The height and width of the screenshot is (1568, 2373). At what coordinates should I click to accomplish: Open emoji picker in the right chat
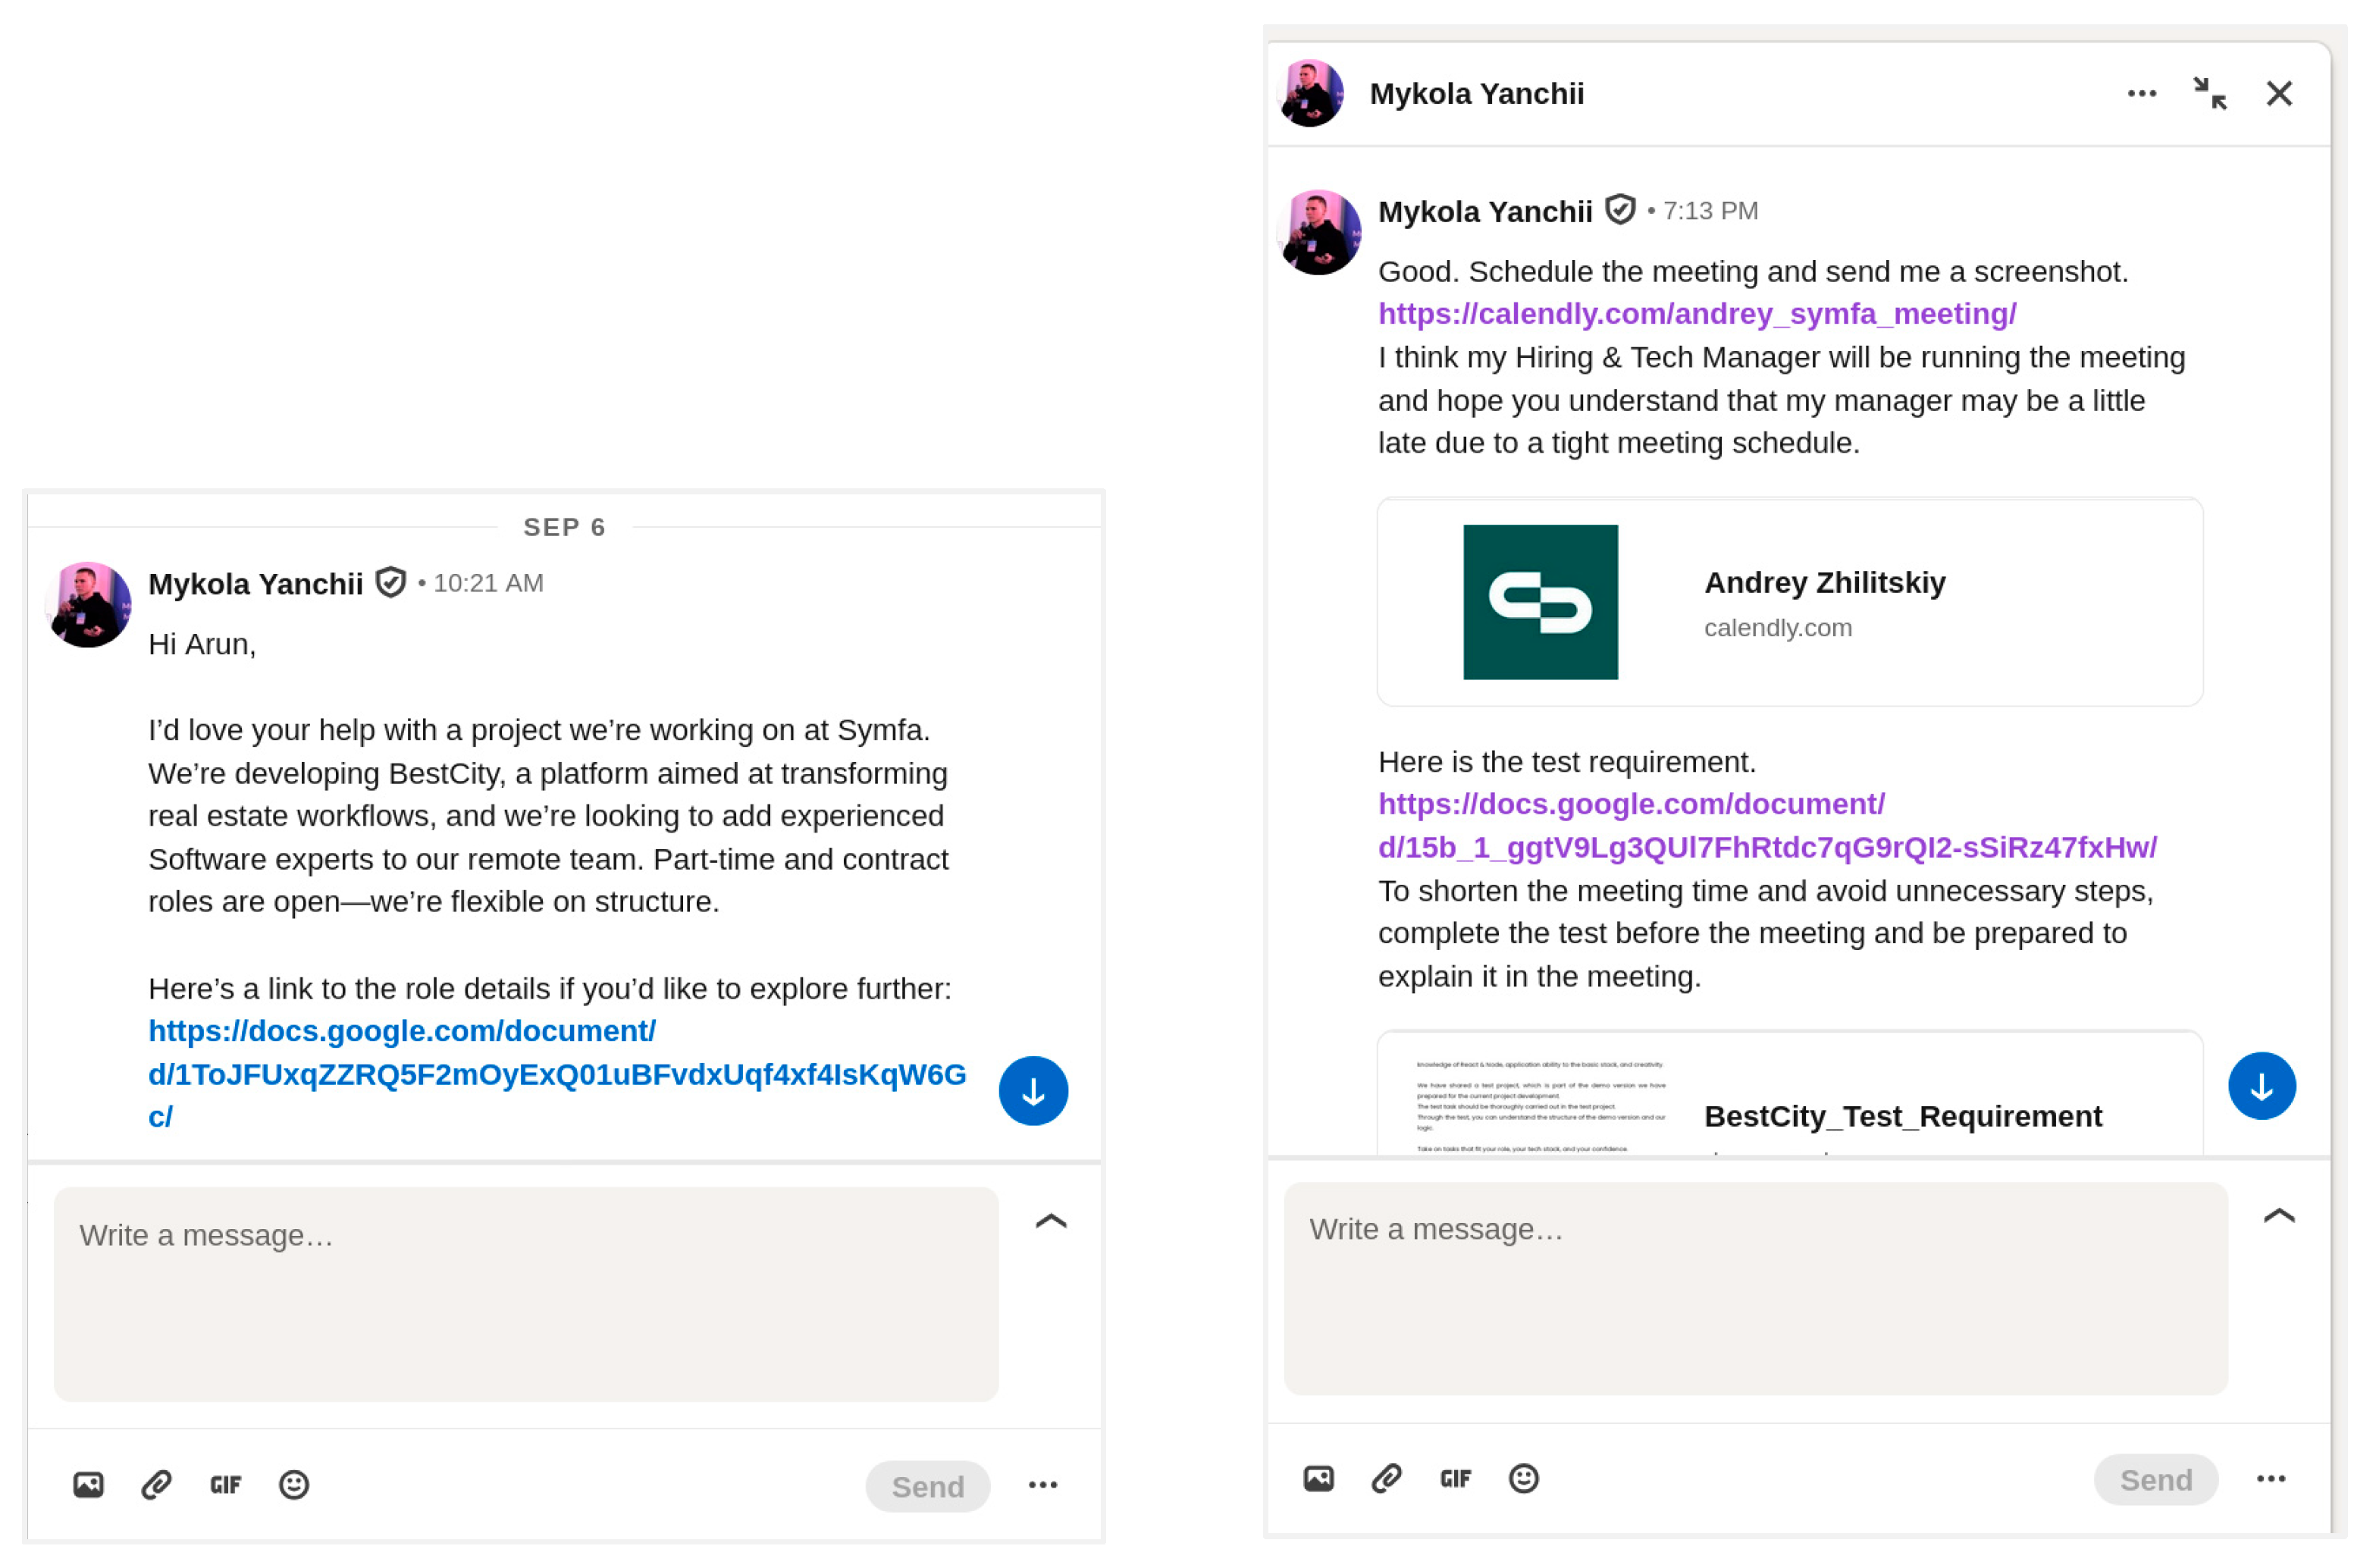1523,1479
